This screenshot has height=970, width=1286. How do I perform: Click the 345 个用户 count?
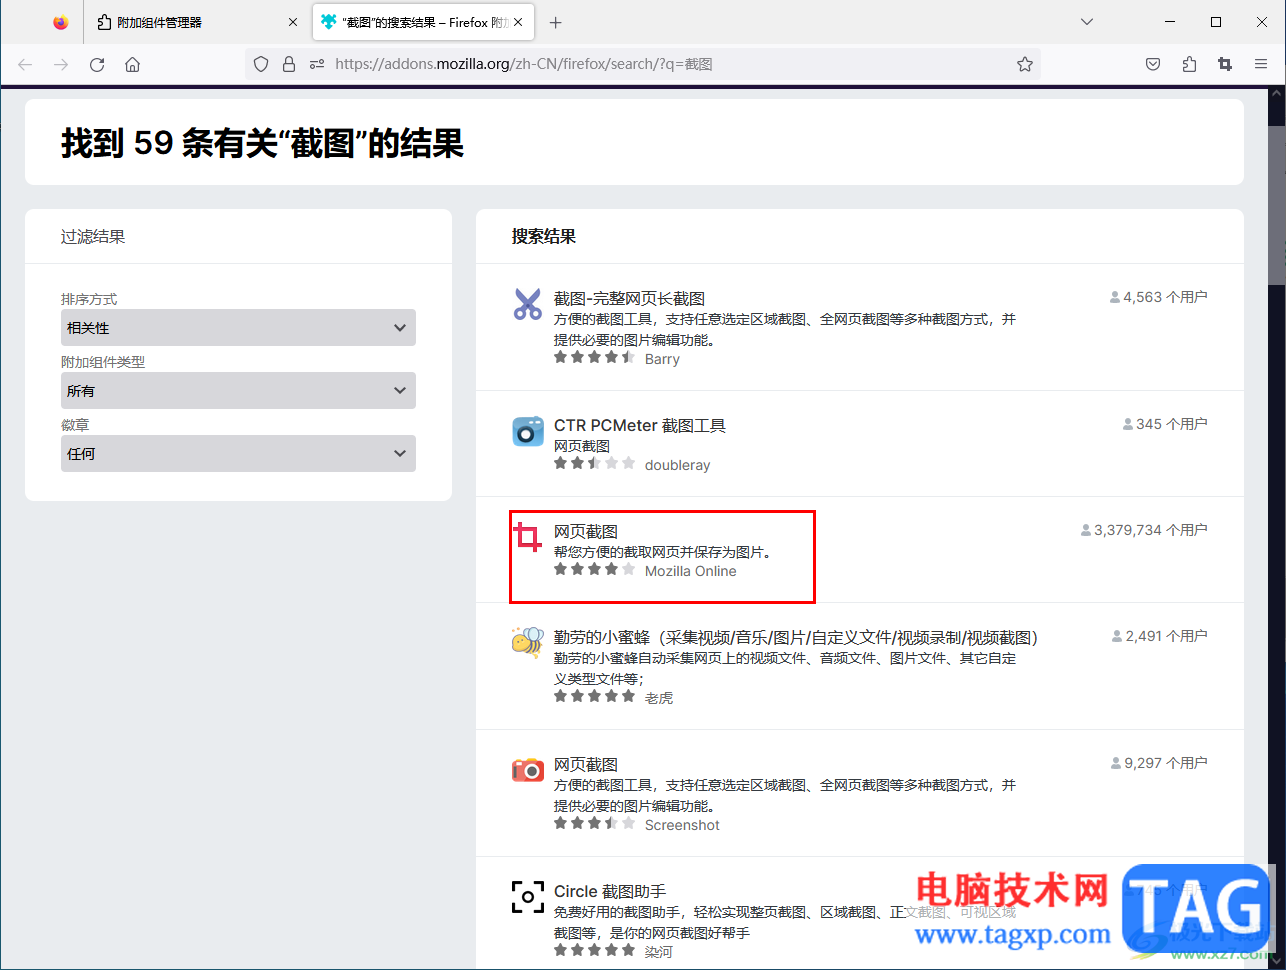(1165, 424)
